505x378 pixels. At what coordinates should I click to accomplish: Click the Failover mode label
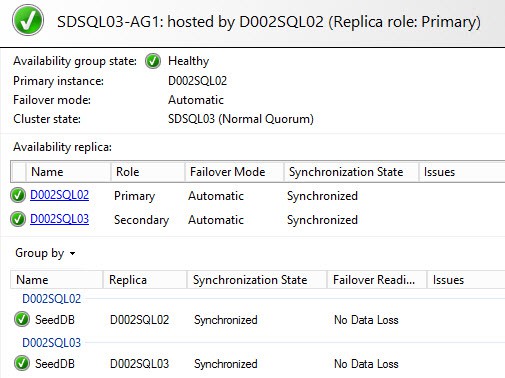52,100
